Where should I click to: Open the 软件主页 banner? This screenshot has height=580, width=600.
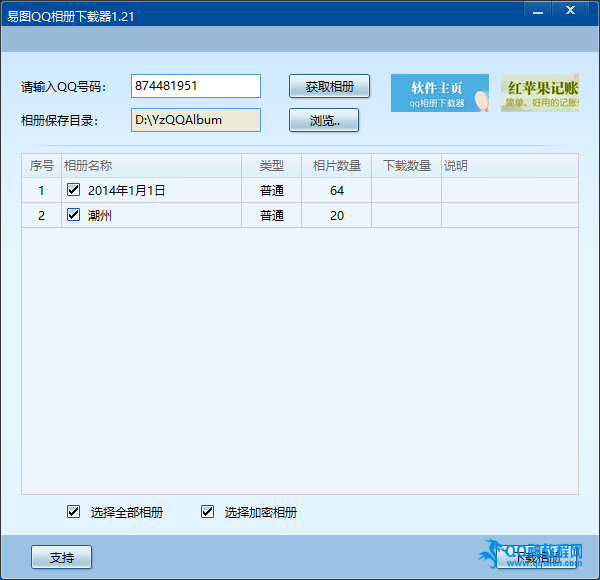pos(440,93)
